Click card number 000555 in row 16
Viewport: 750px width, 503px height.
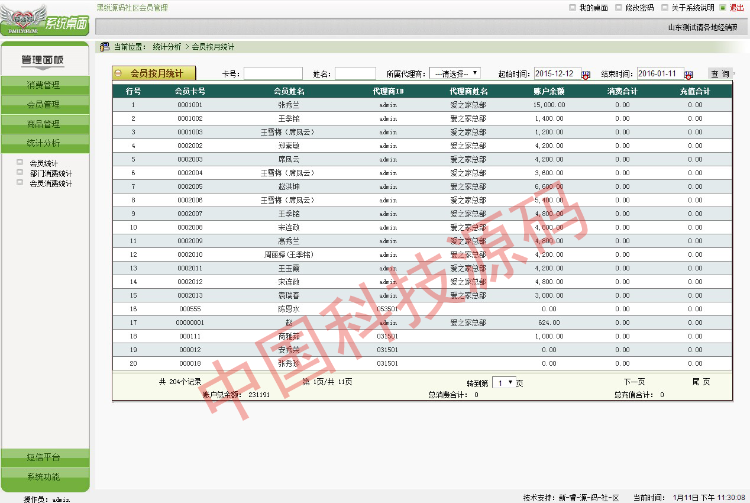pos(189,309)
